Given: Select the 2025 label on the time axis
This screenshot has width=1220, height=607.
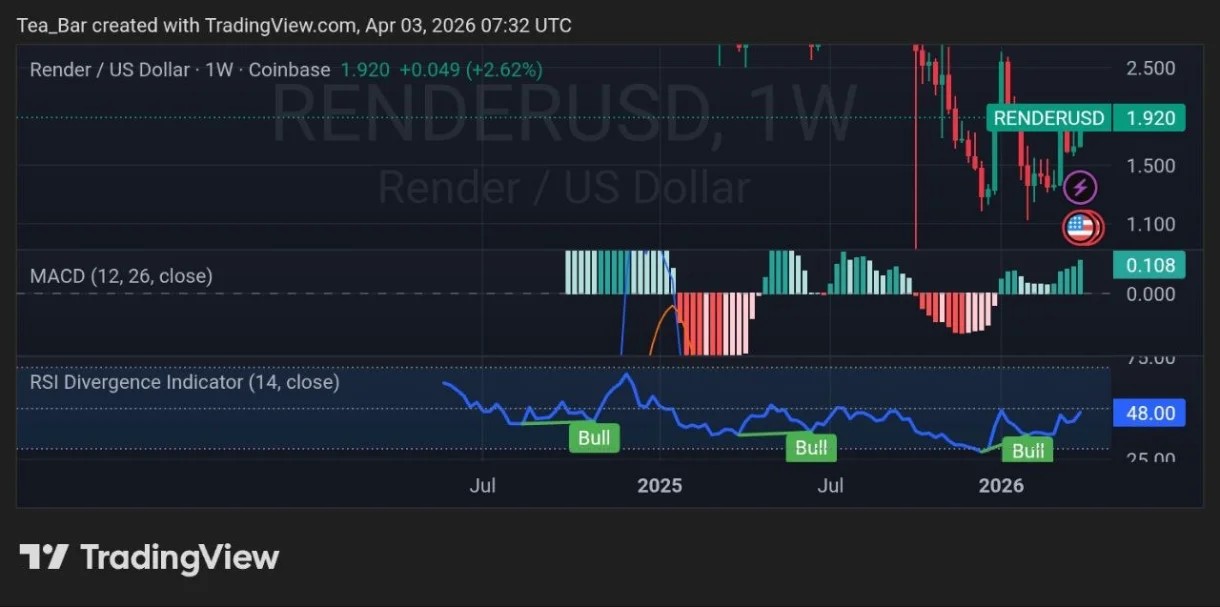Looking at the screenshot, I should (659, 485).
